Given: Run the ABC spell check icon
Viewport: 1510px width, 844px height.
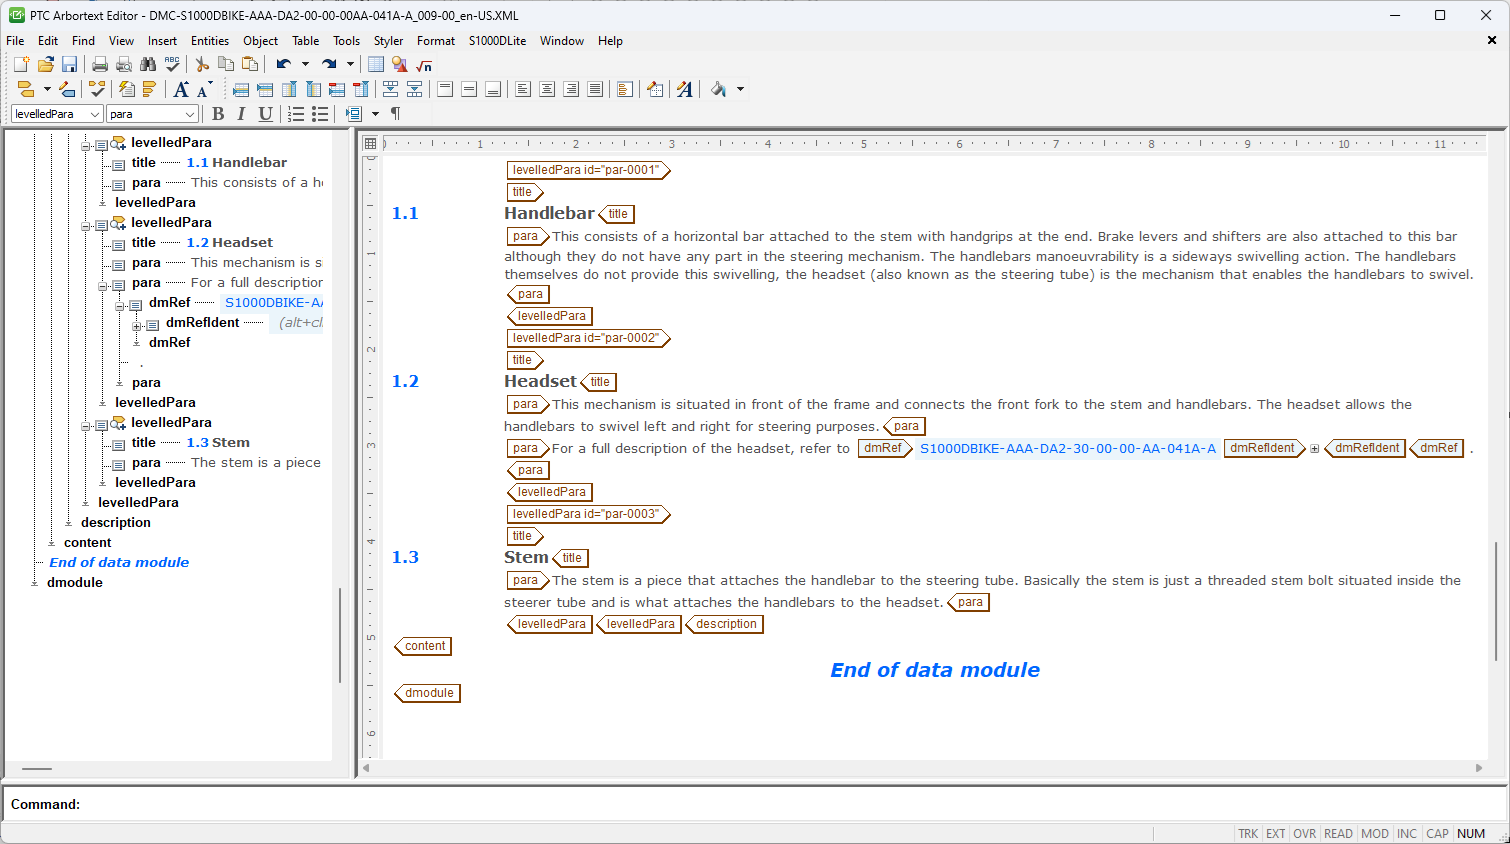Looking at the screenshot, I should tap(172, 64).
